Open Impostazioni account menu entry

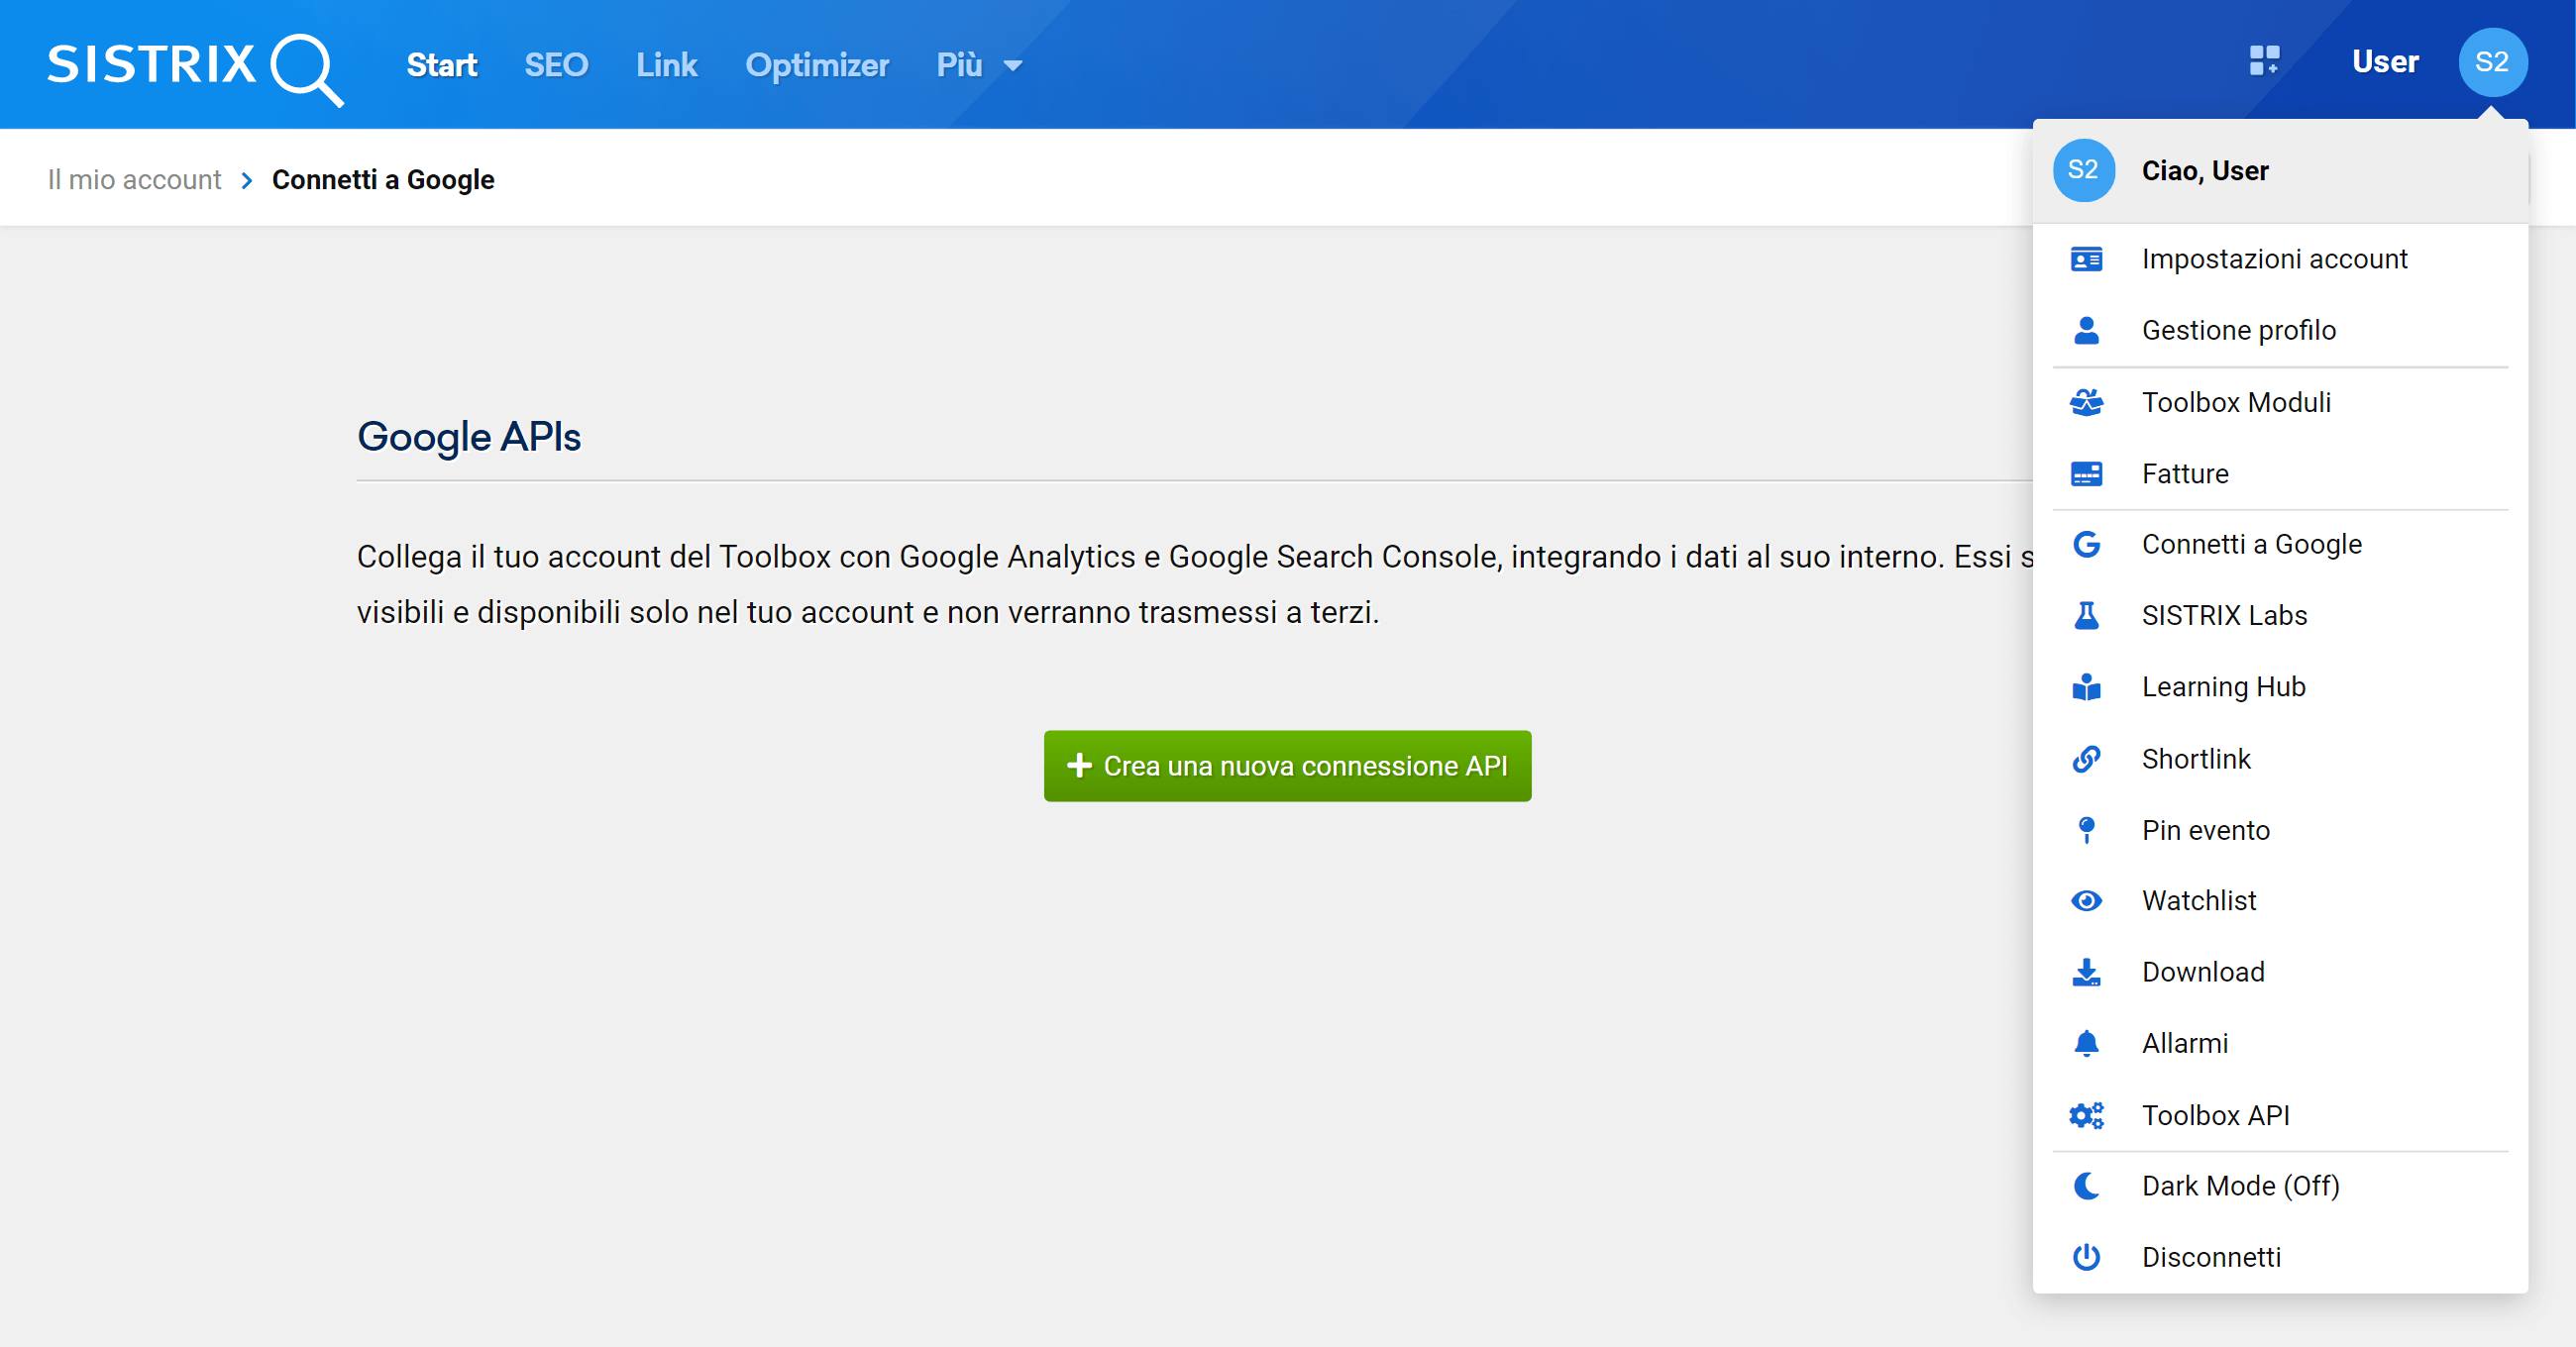[x=2280, y=260]
